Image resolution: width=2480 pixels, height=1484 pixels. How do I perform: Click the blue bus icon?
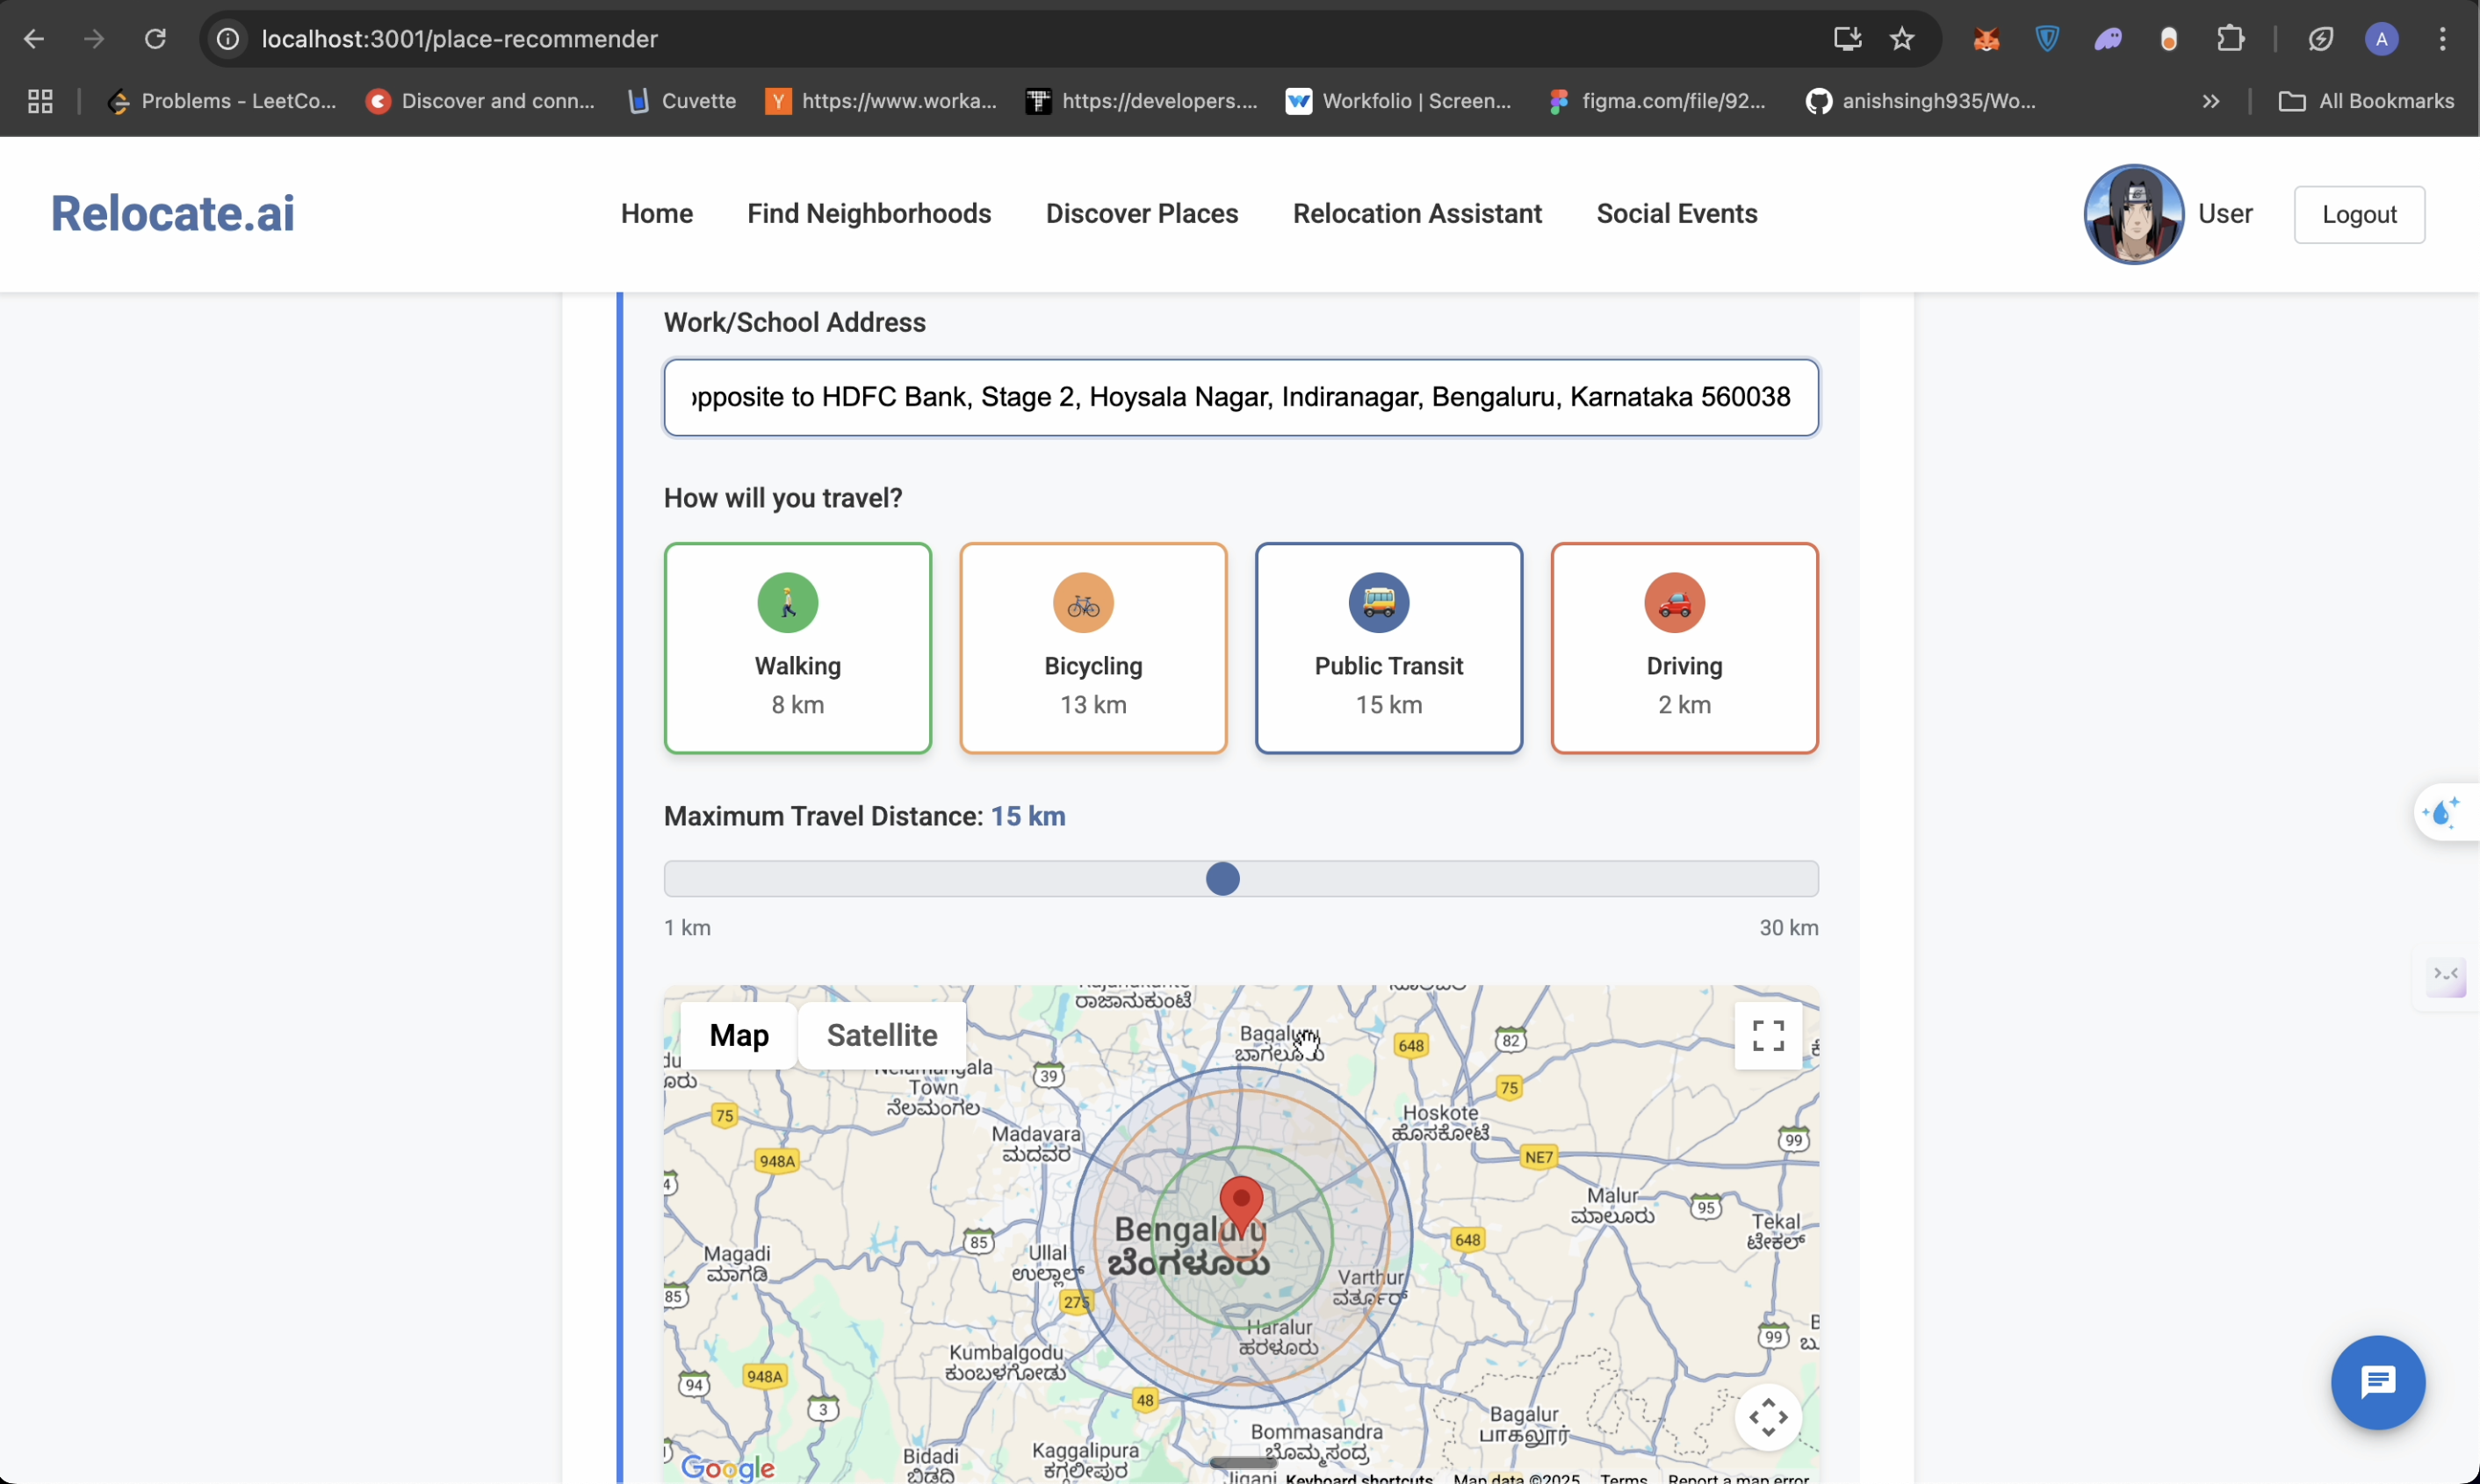(x=1379, y=603)
